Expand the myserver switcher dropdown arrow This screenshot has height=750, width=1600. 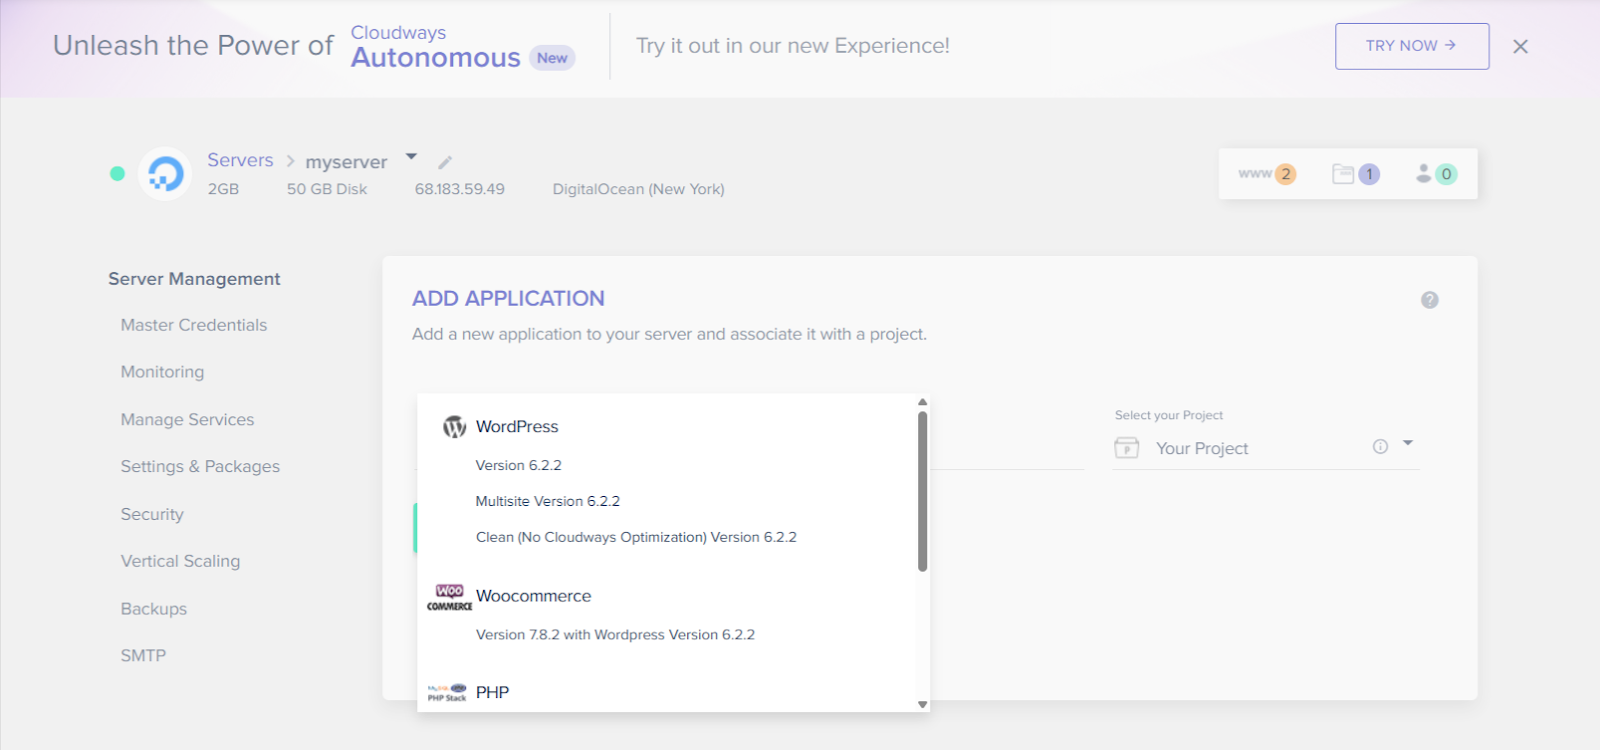pos(411,157)
